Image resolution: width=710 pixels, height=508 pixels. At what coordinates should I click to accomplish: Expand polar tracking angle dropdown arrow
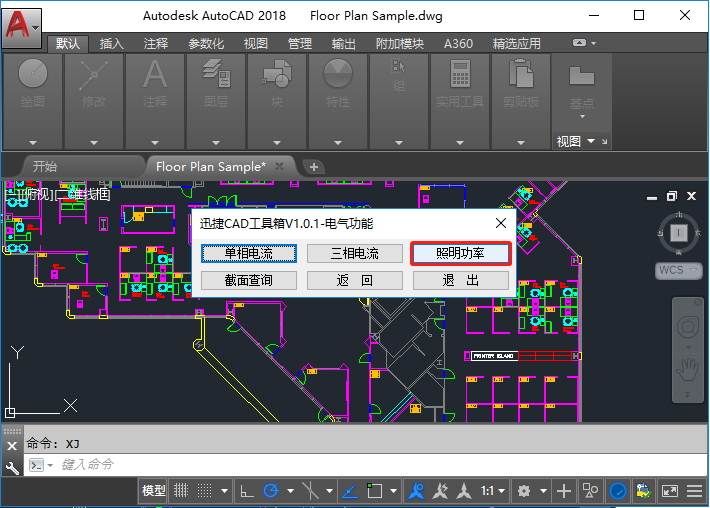tap(290, 491)
